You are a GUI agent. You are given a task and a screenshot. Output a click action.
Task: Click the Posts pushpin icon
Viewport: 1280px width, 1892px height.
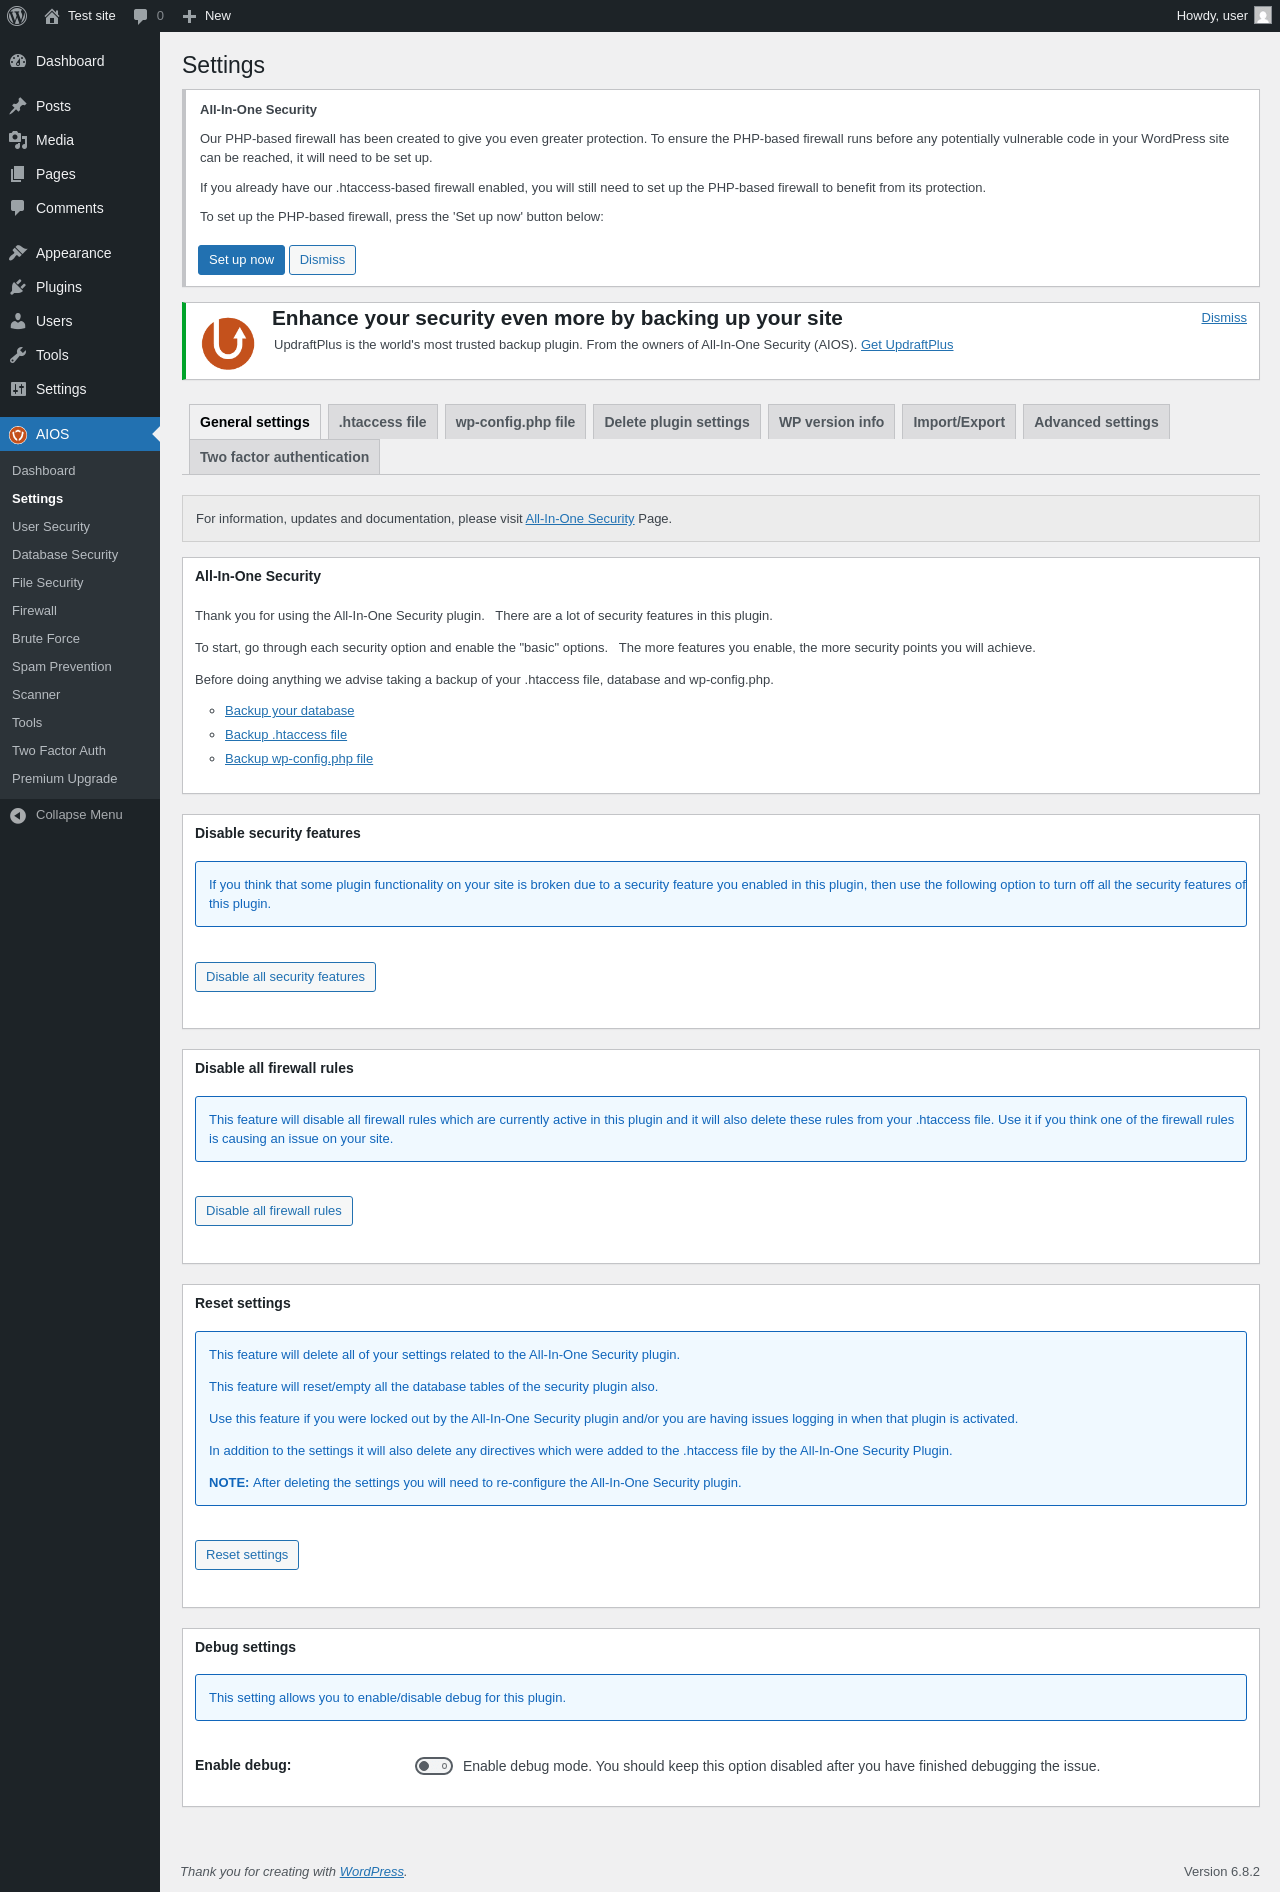18,106
